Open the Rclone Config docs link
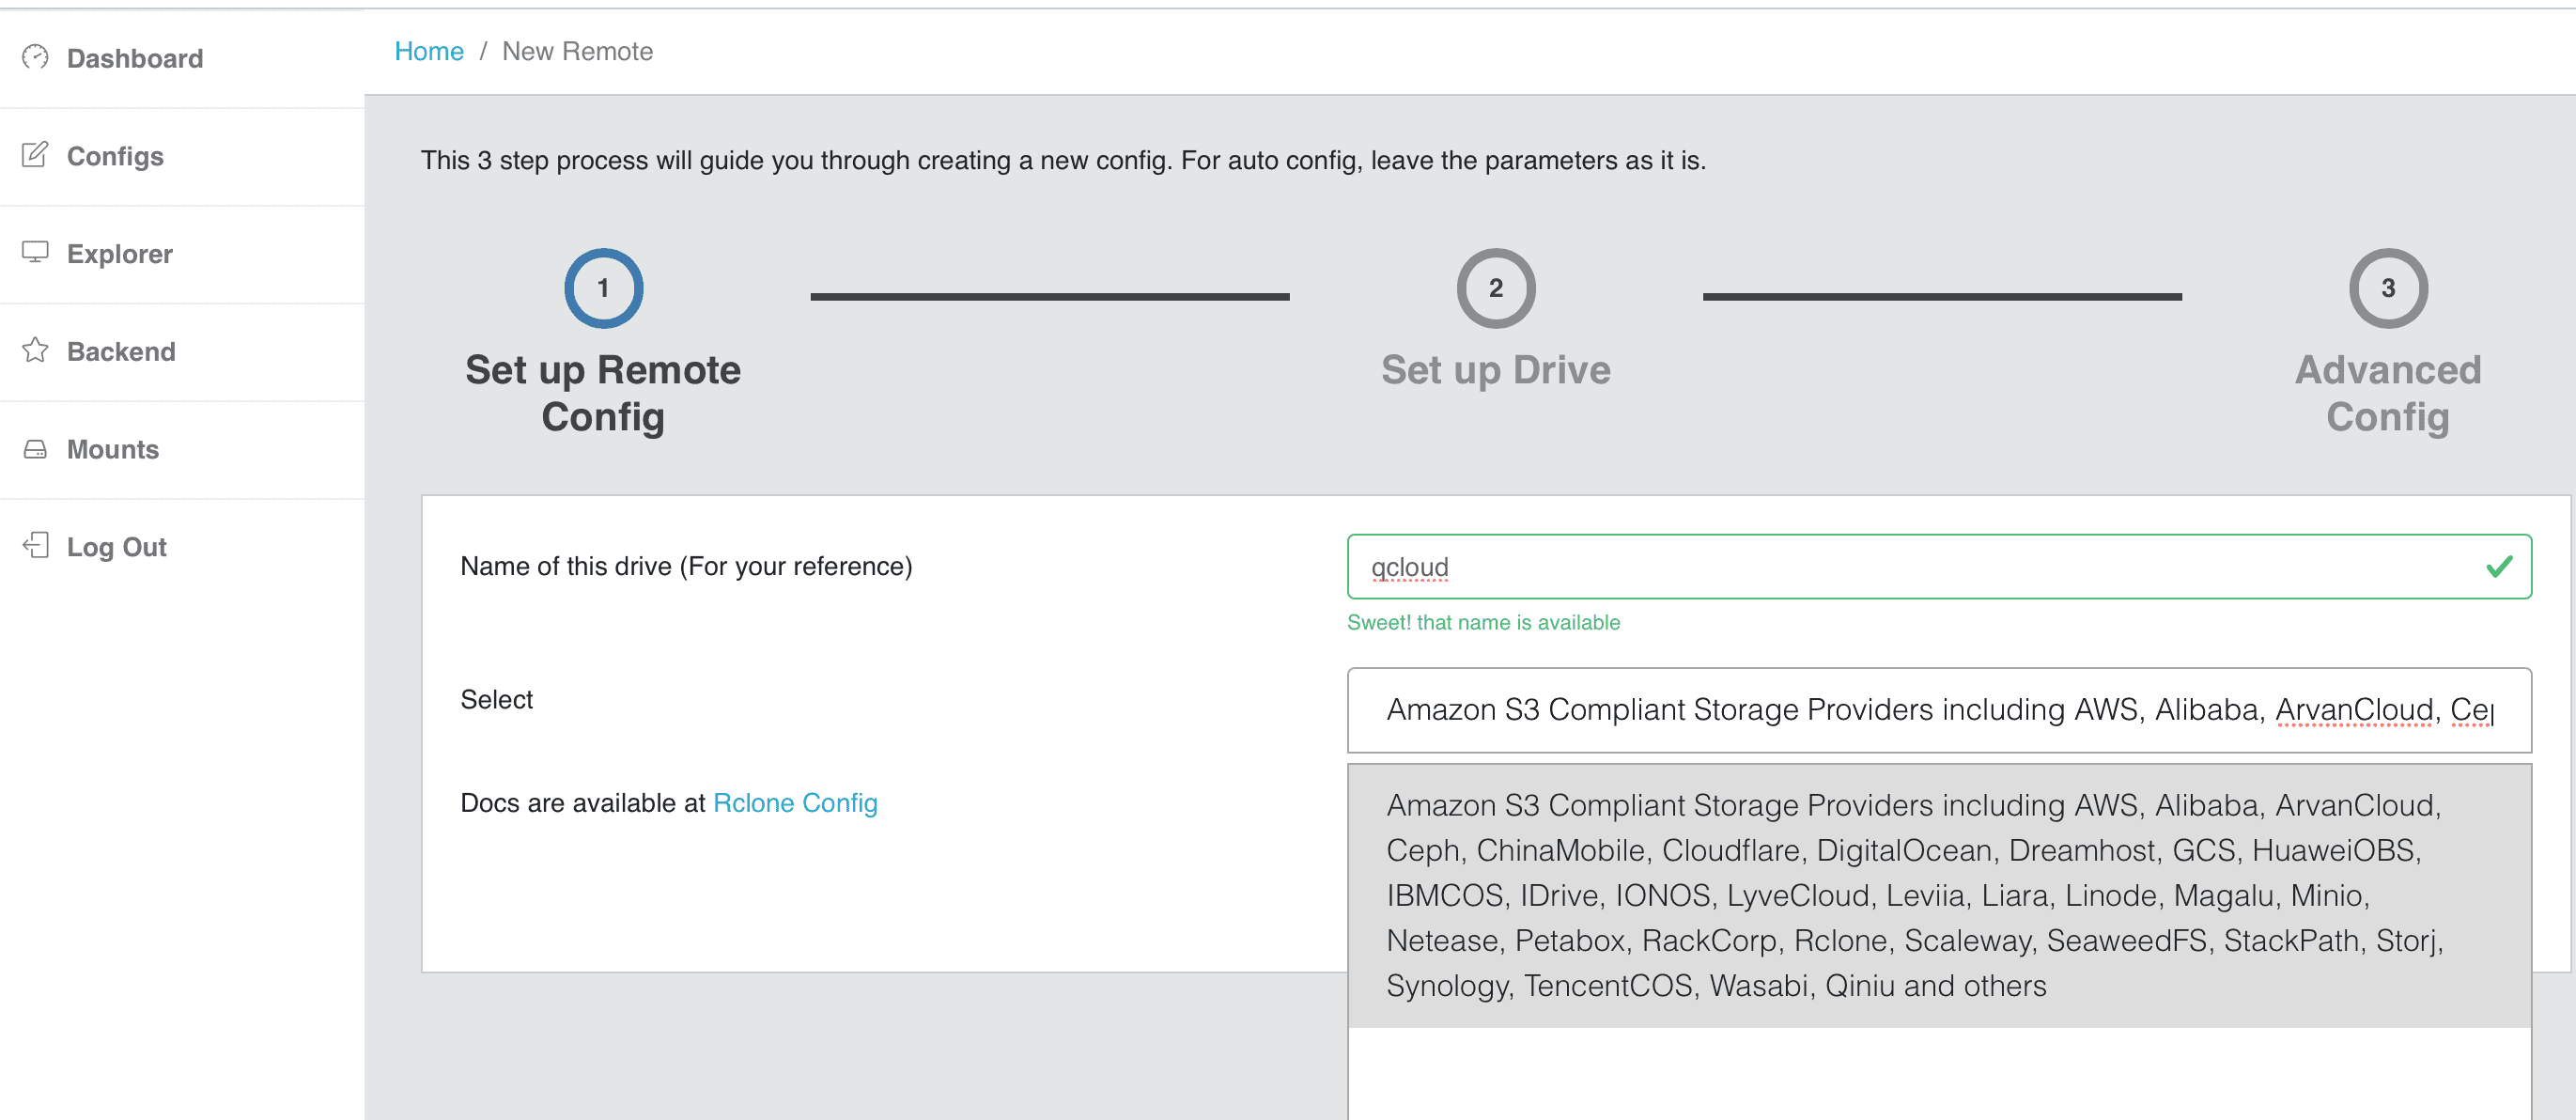The image size is (2576, 1120). (795, 803)
